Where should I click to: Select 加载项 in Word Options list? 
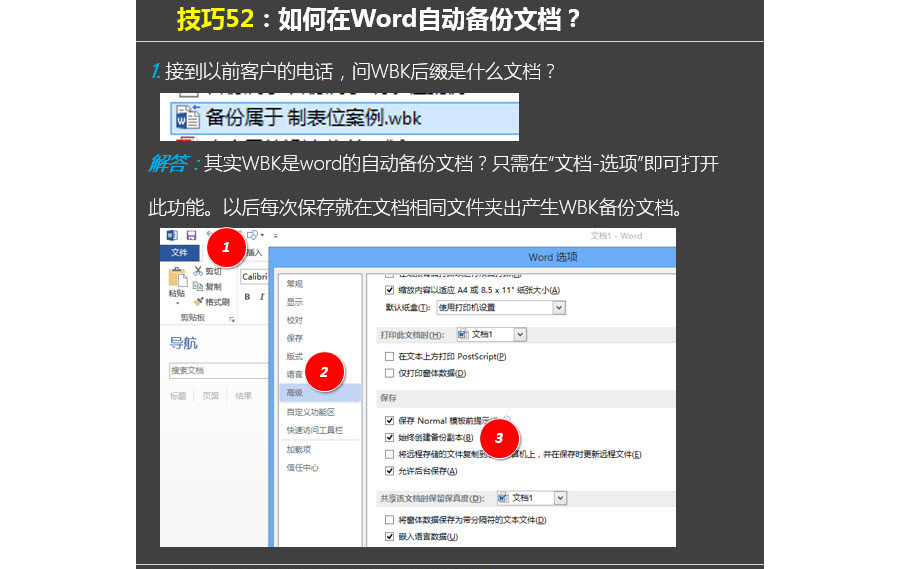coord(298,450)
